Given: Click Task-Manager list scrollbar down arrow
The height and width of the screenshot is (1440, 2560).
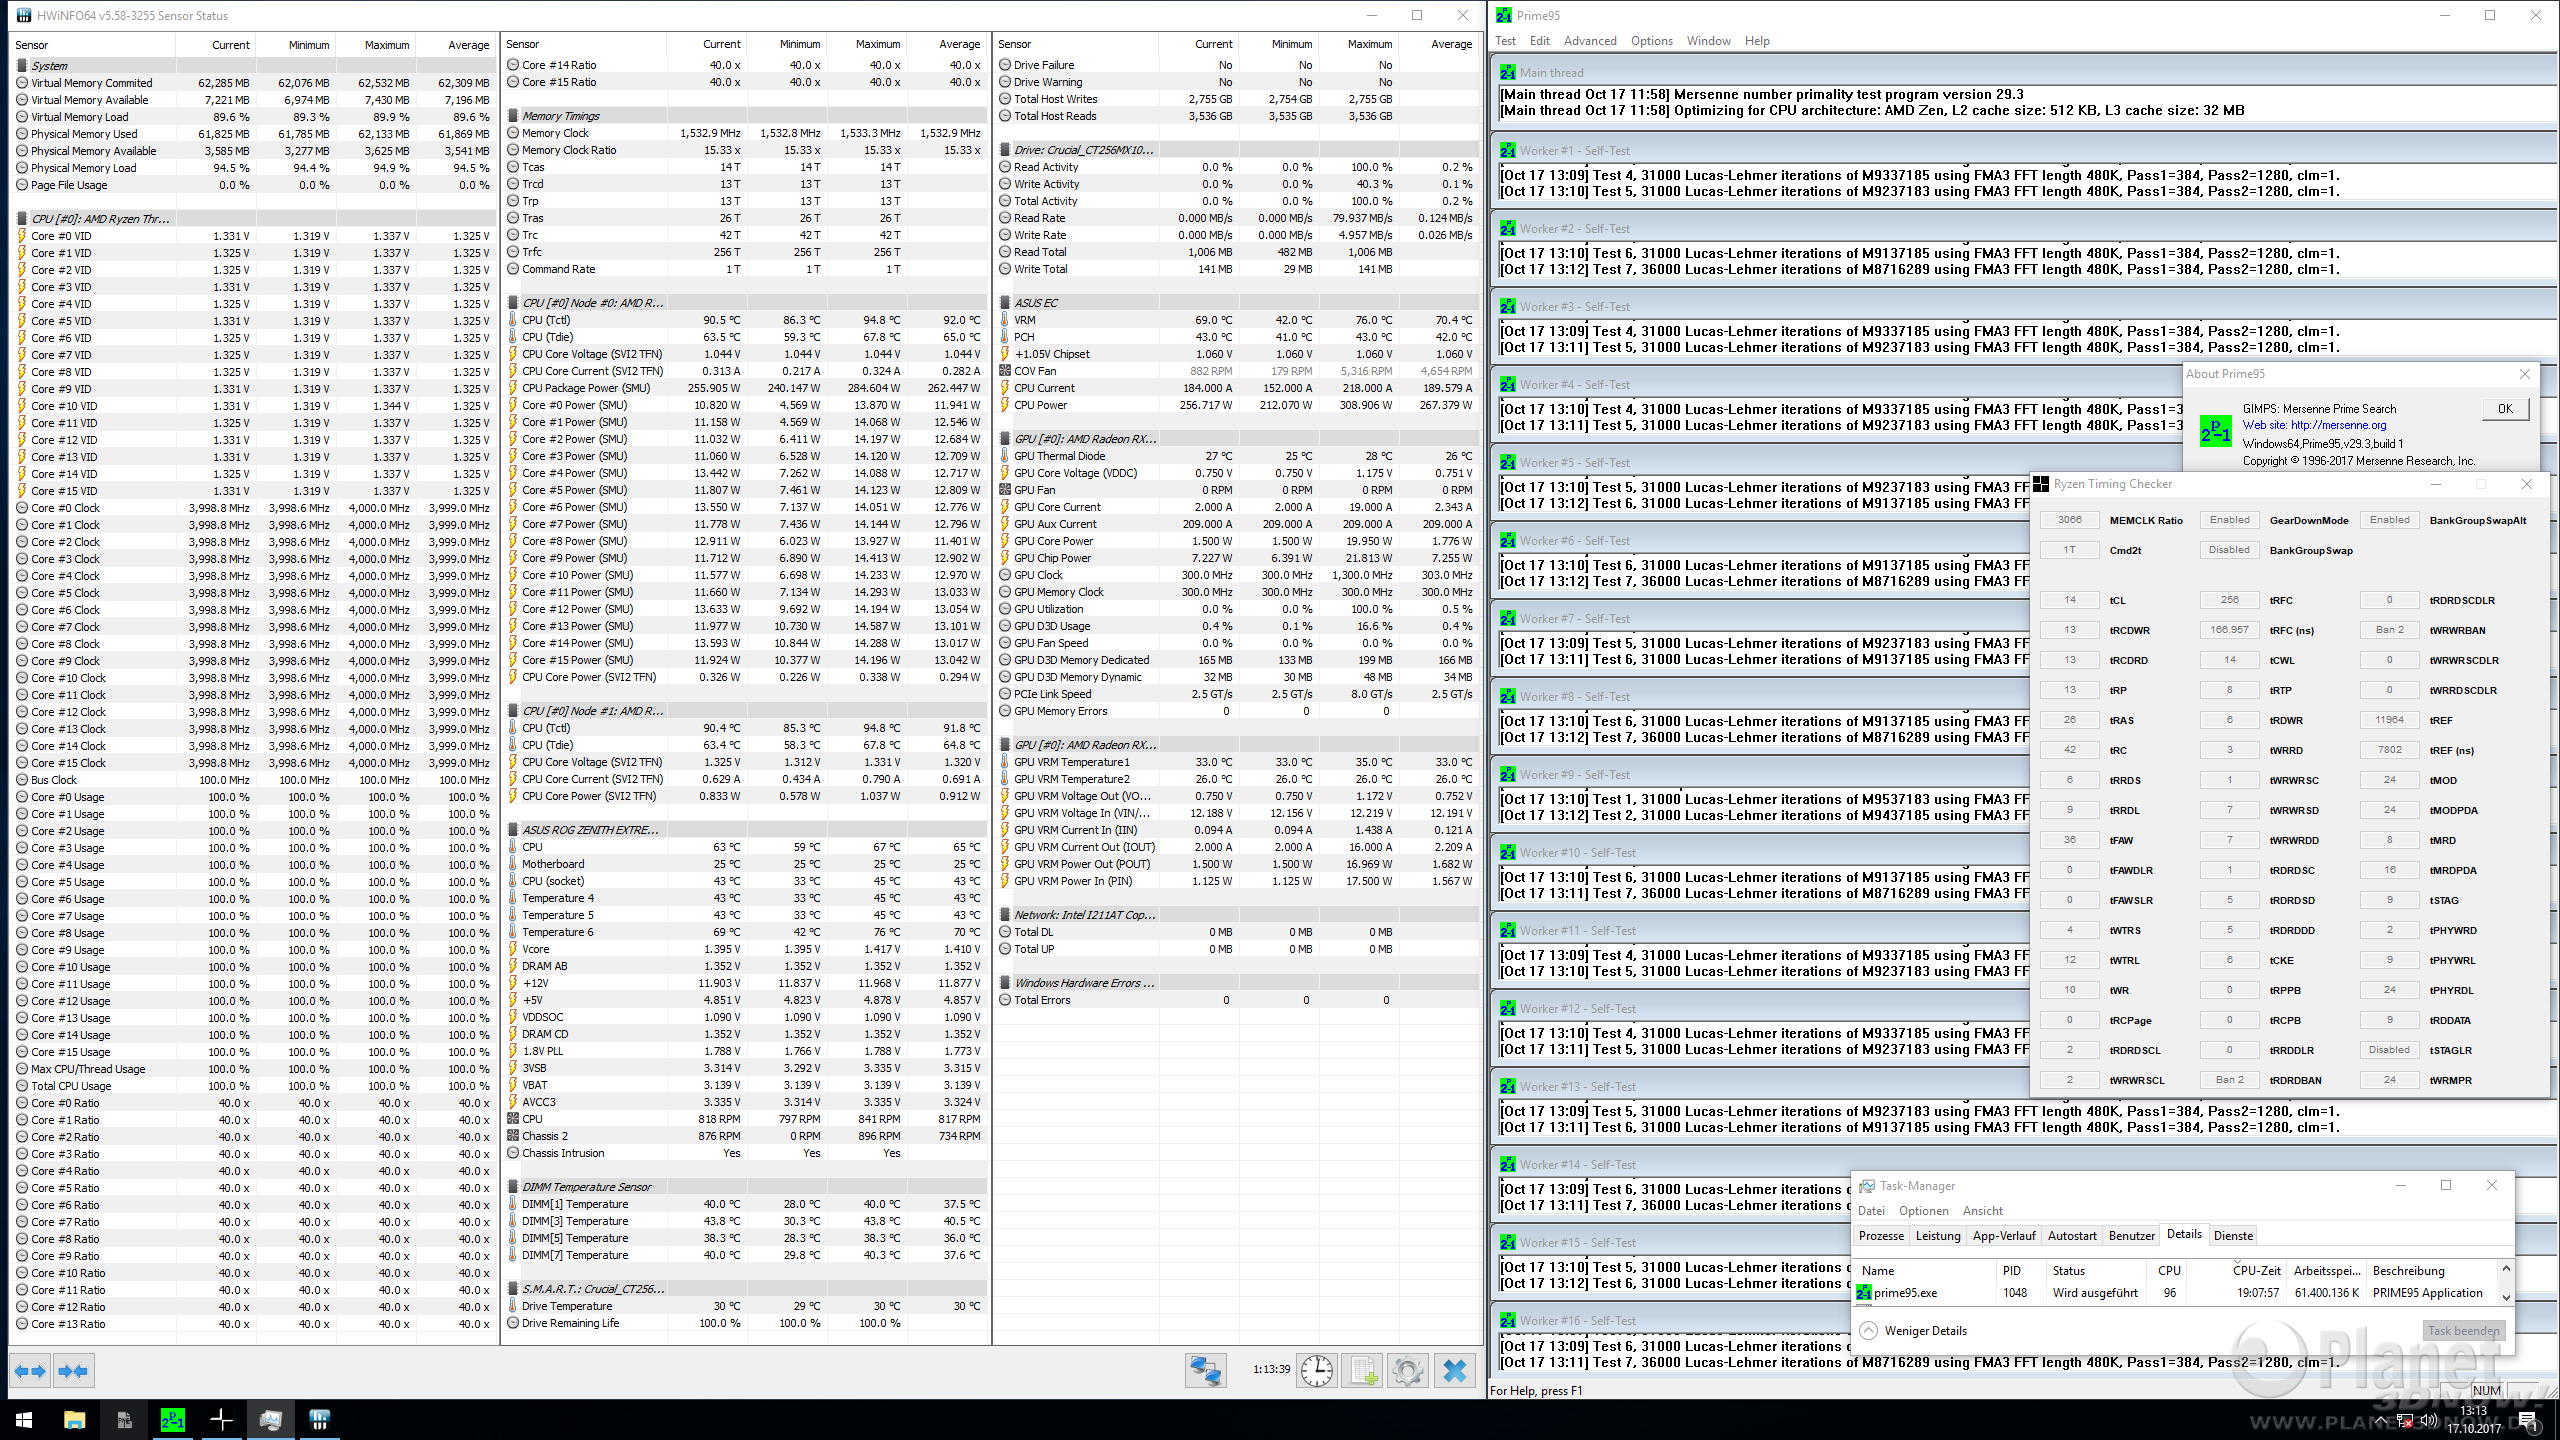Looking at the screenshot, I should (x=2506, y=1297).
